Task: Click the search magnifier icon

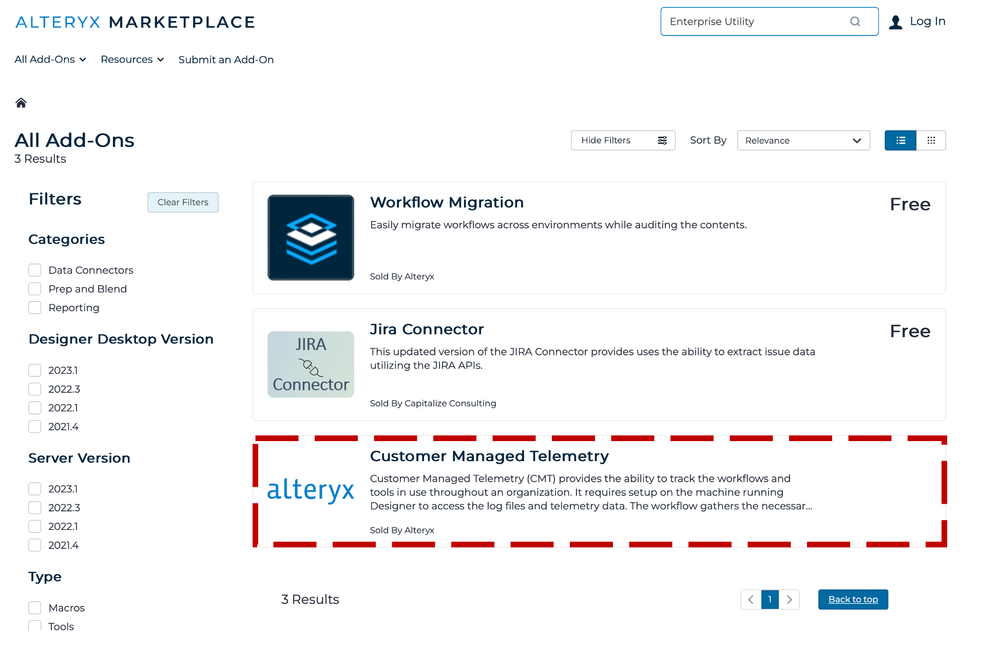Action: 855,22
